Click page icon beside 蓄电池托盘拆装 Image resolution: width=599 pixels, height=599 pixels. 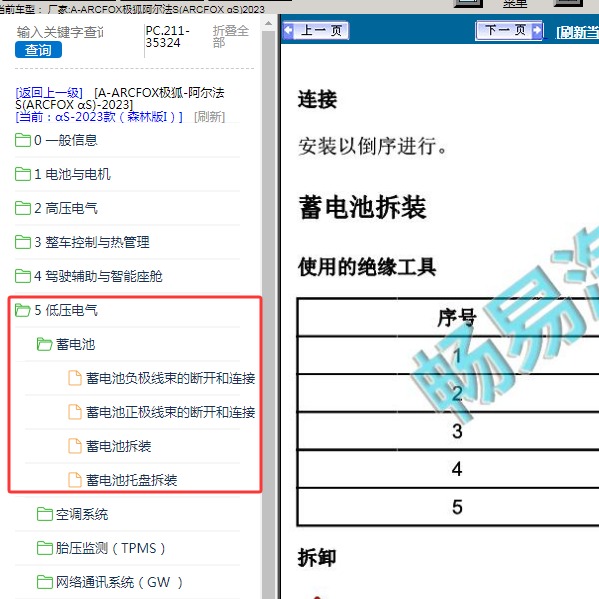[x=75, y=480]
